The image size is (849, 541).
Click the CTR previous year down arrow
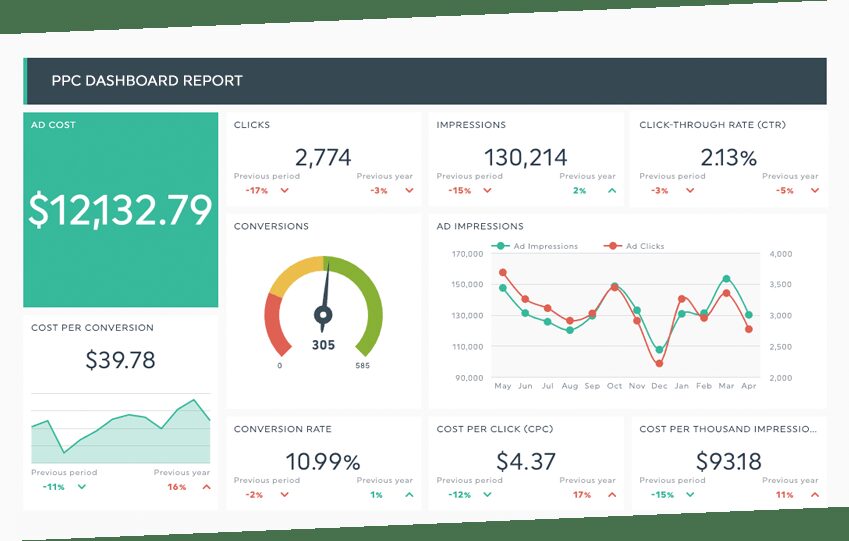[x=815, y=191]
